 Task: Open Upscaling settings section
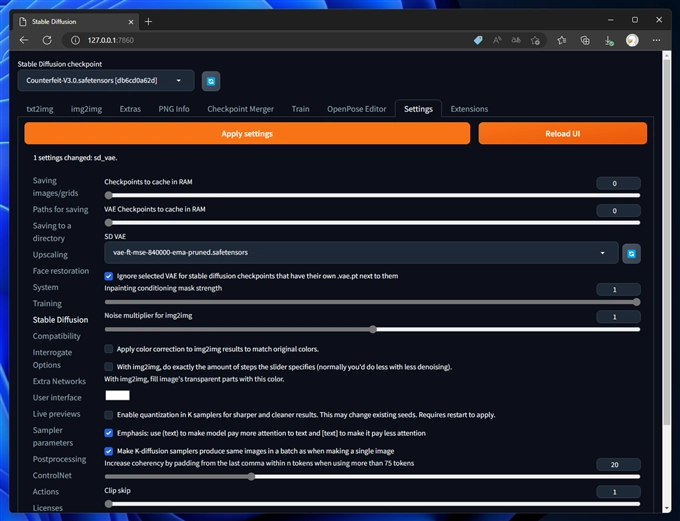click(x=50, y=255)
